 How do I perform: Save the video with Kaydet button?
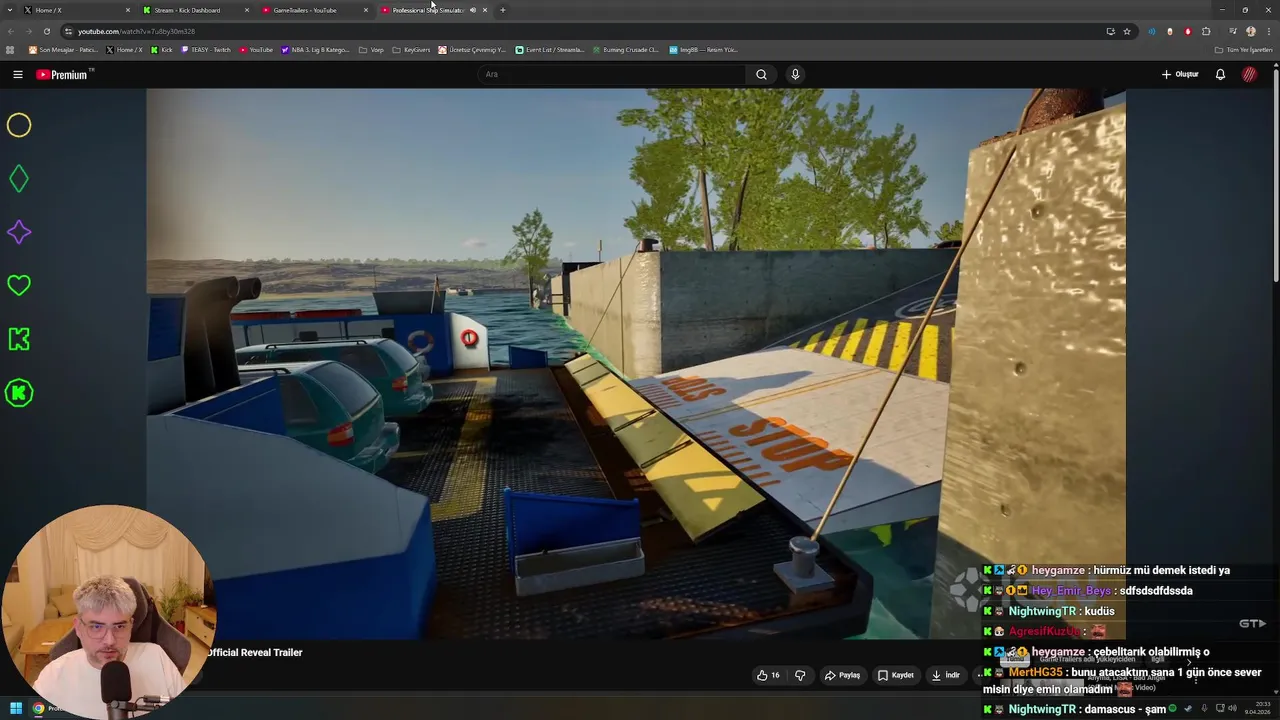[895, 675]
